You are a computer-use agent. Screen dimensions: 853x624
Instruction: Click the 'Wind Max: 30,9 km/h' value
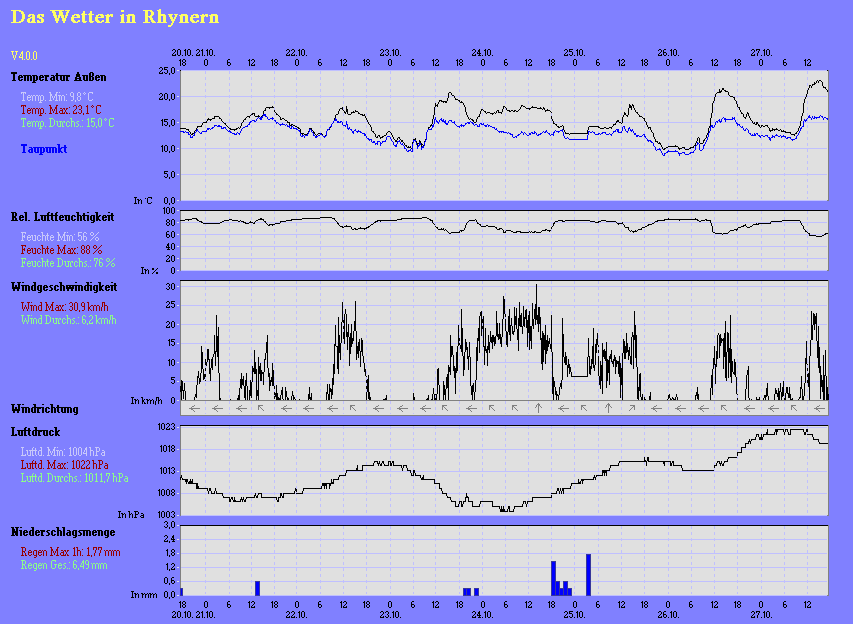(68, 306)
